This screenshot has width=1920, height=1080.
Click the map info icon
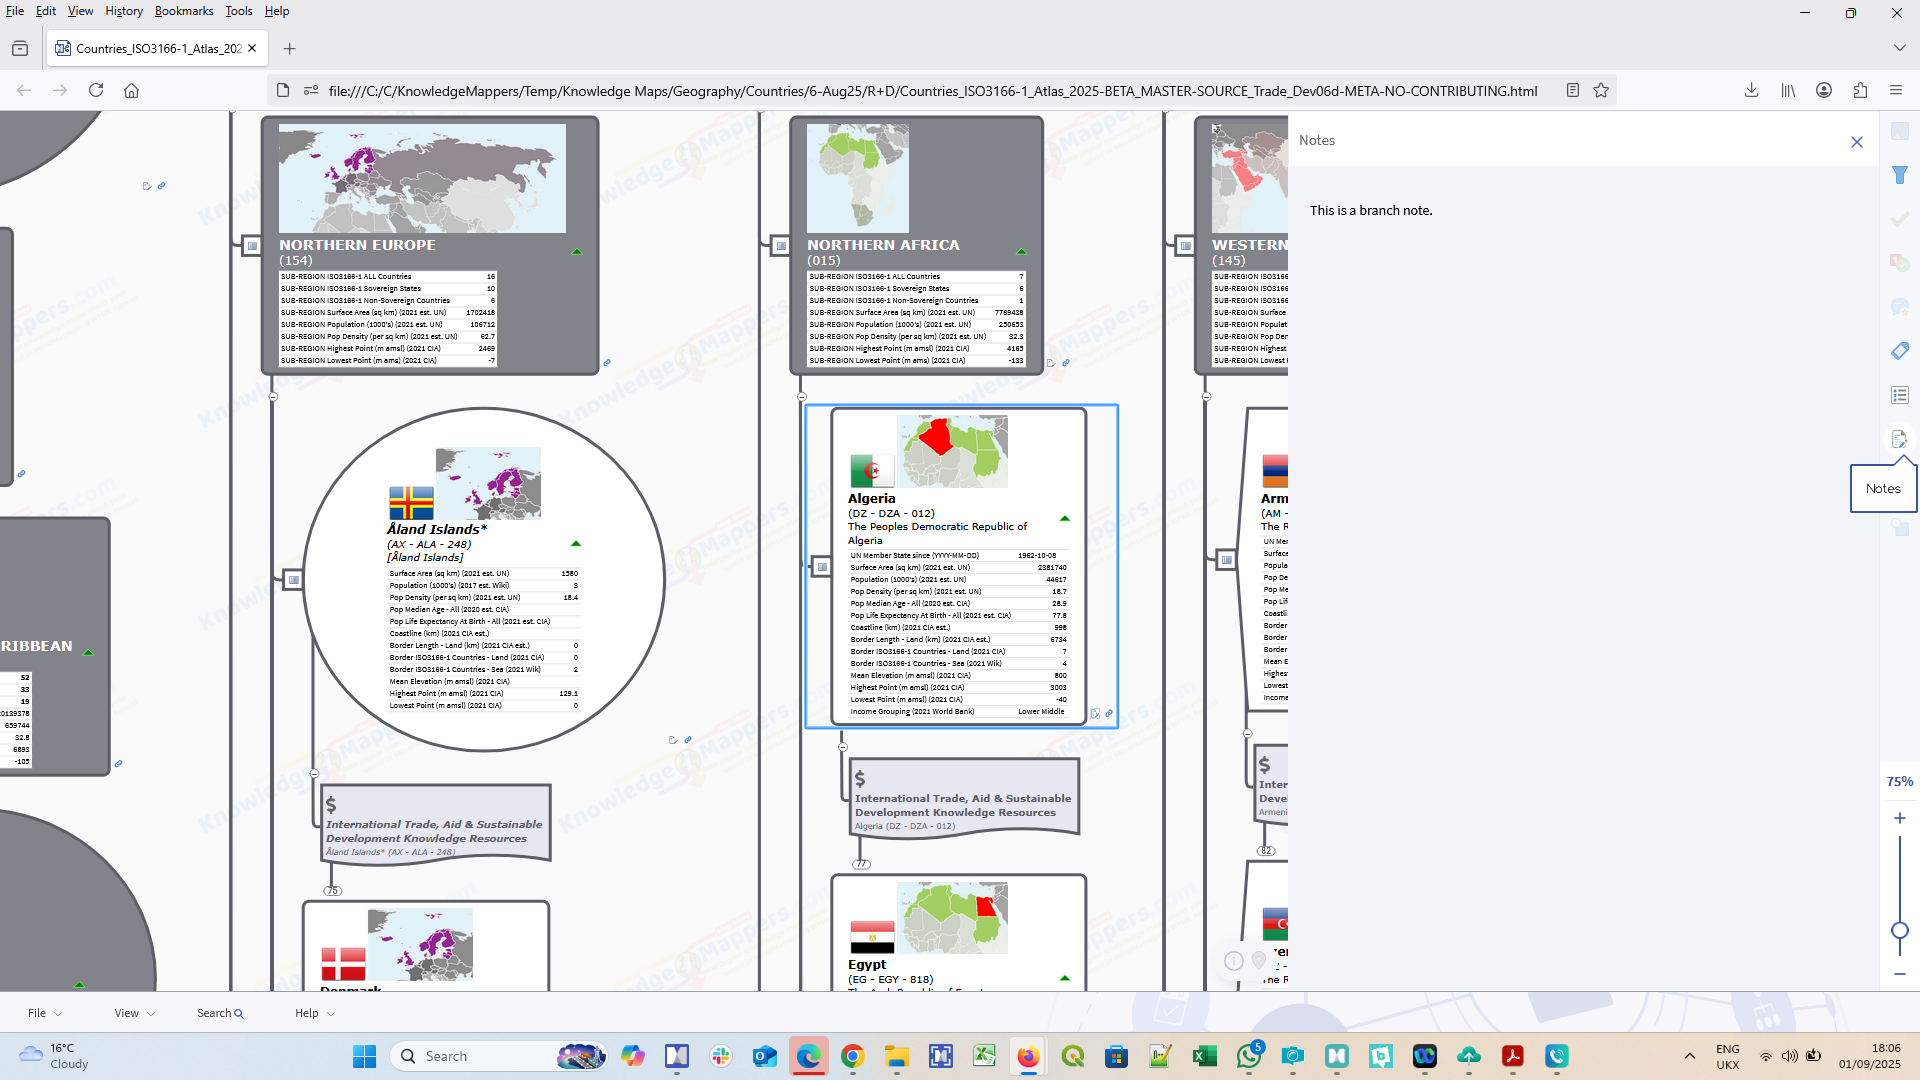(1234, 961)
